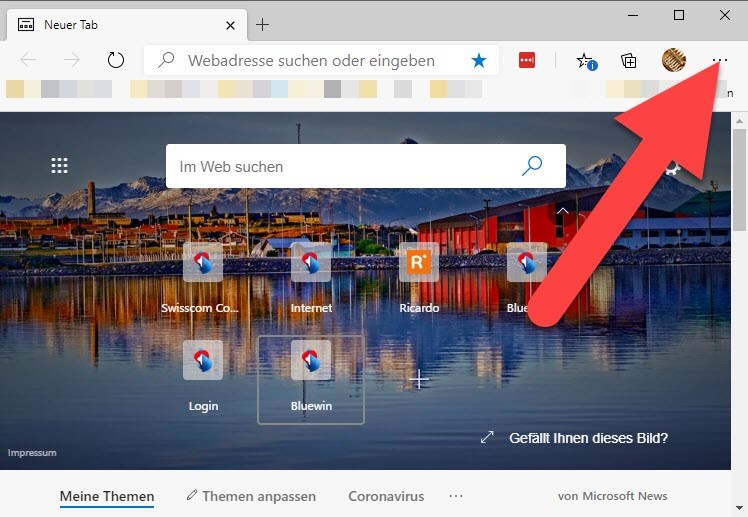Click the refresh page icon
748x517 pixels.
tap(116, 60)
